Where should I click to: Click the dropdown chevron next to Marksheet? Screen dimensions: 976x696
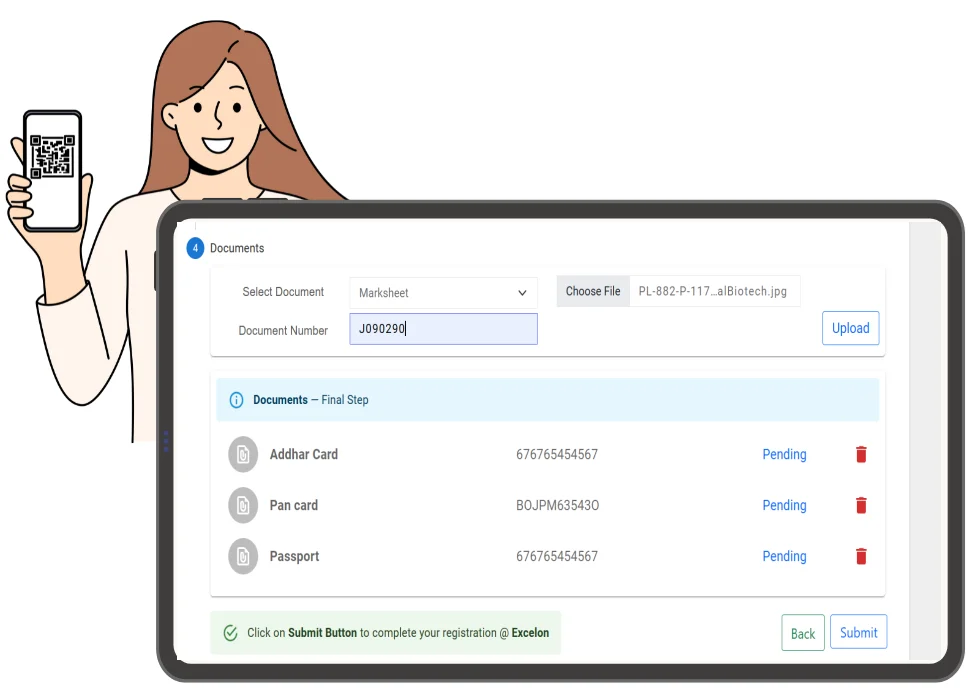click(522, 293)
